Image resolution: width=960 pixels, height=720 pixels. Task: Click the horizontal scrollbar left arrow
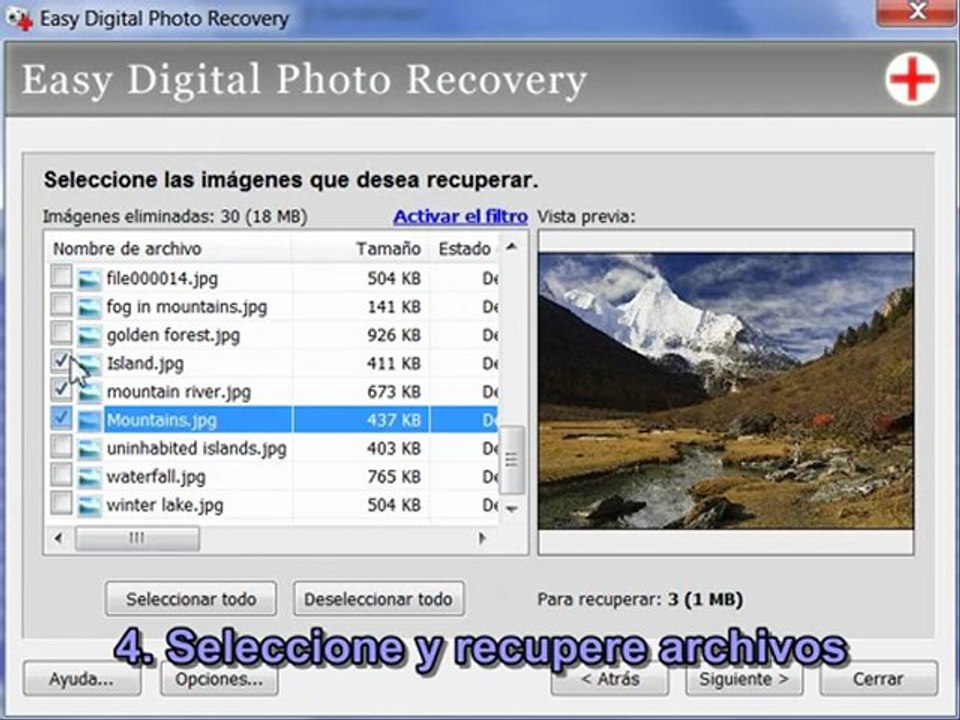pyautogui.click(x=59, y=538)
